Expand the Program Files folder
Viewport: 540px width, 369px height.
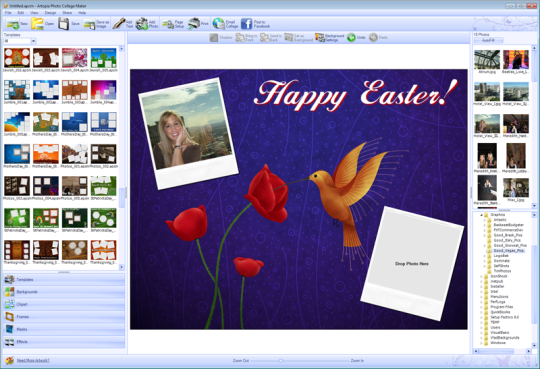[481, 307]
